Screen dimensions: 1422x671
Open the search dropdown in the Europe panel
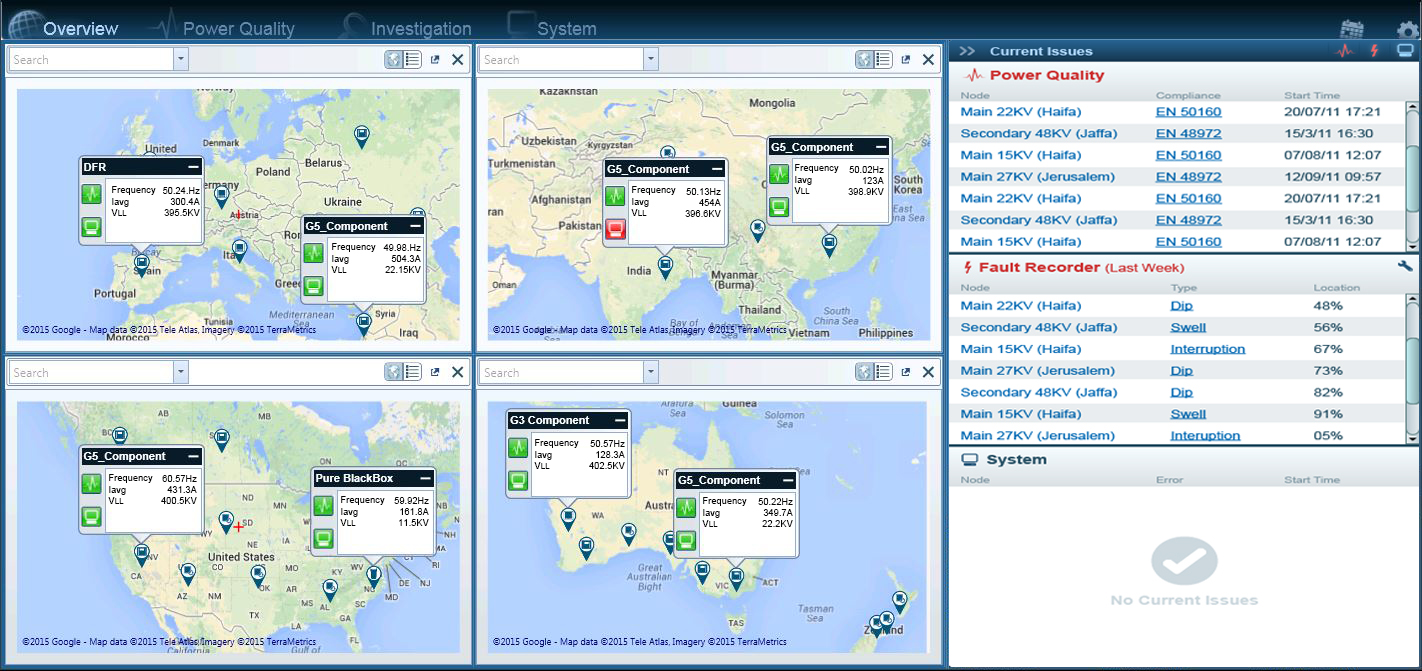(181, 60)
